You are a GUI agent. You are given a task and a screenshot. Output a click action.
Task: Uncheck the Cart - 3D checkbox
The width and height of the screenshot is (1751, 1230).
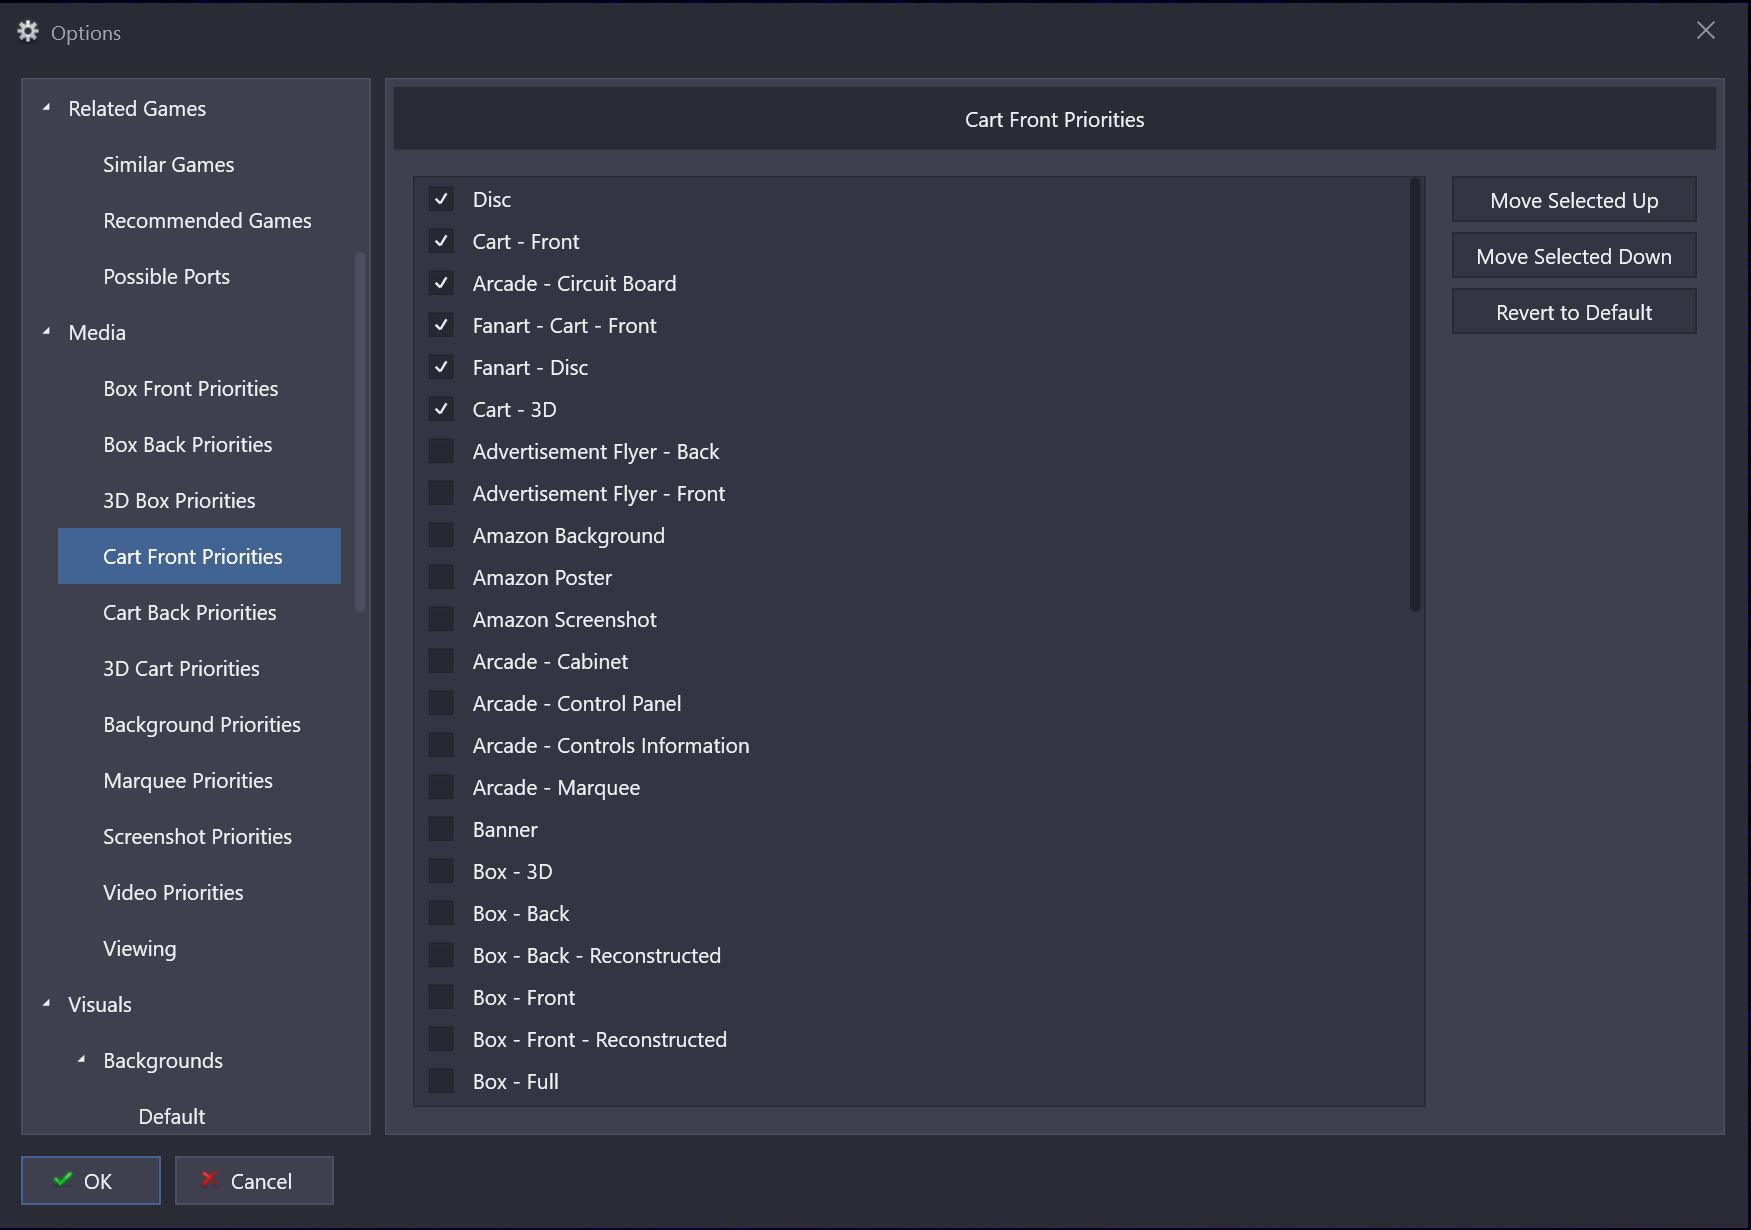coord(441,409)
